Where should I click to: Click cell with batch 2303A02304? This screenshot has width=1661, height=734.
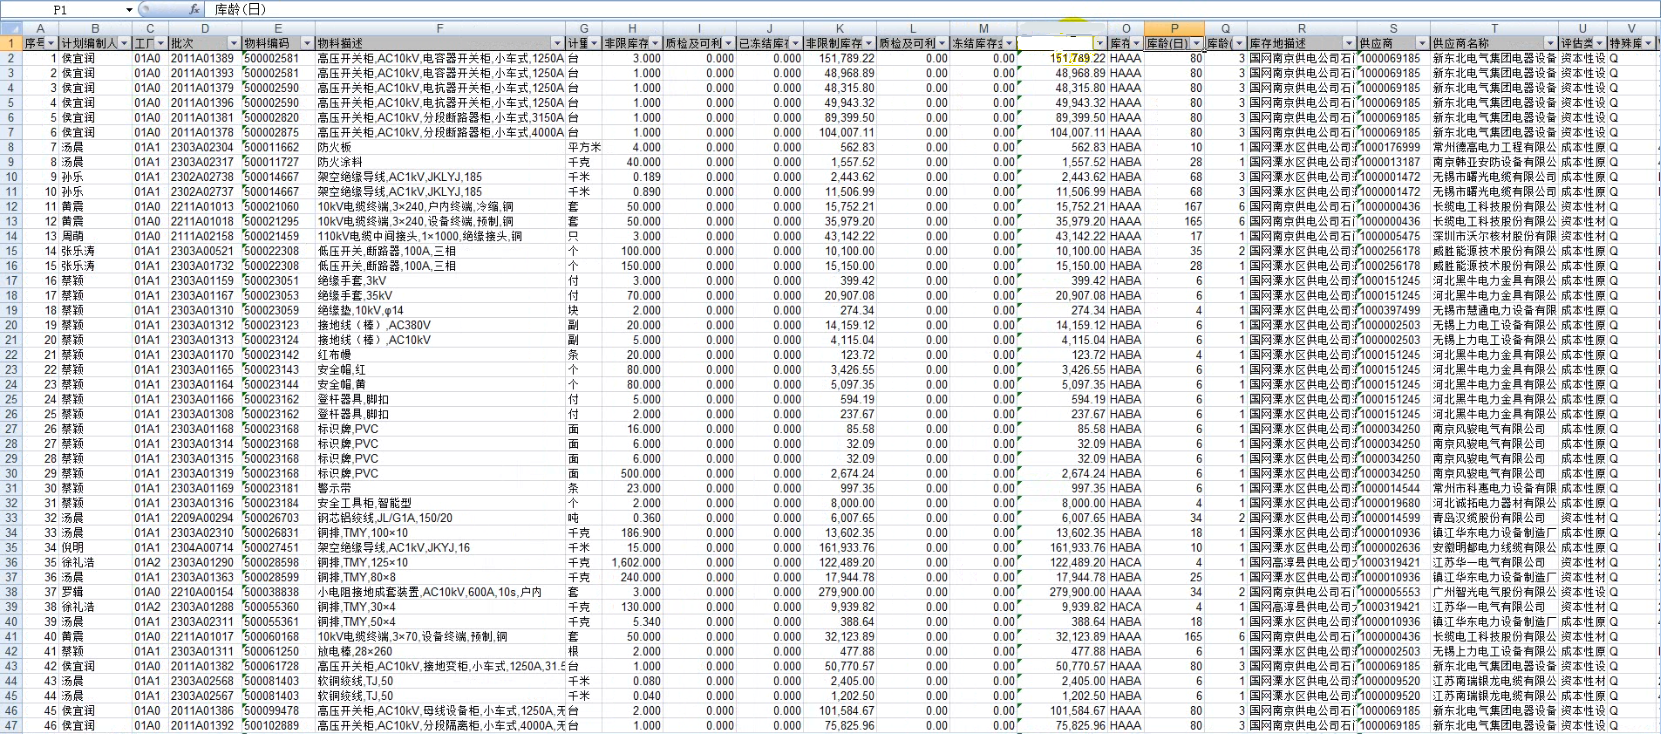(203, 147)
